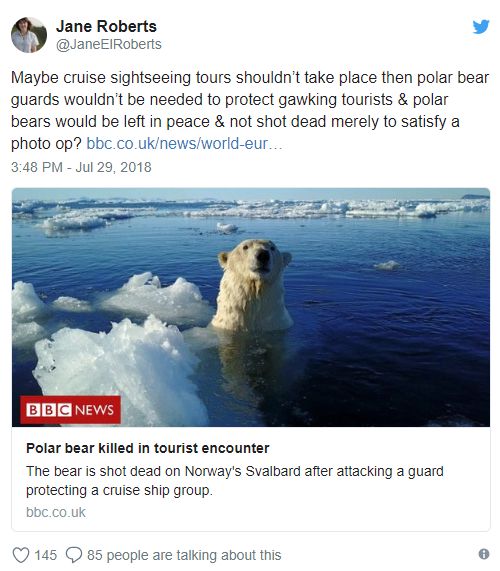Click the tweet body text
The image size is (500, 571).
click(250, 110)
